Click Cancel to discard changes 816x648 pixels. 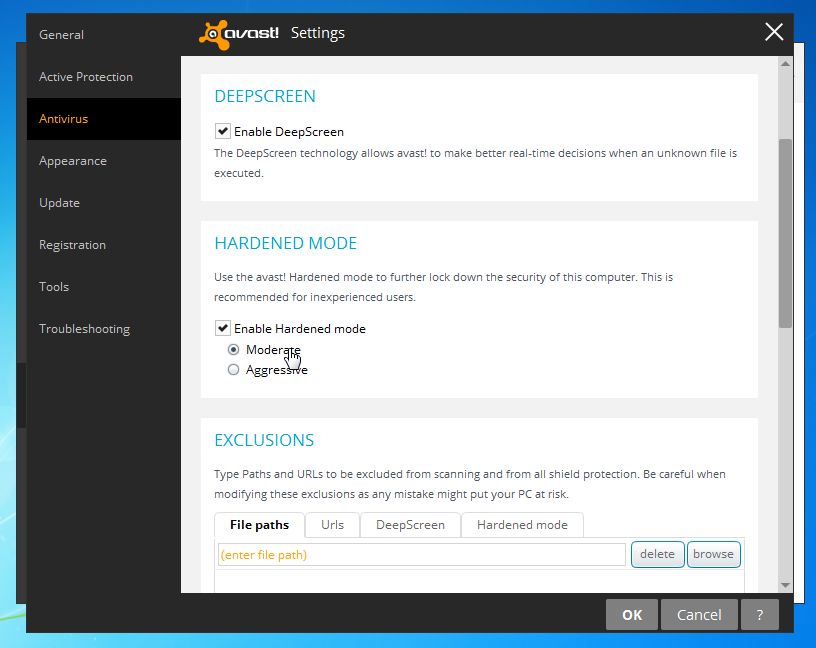click(699, 615)
